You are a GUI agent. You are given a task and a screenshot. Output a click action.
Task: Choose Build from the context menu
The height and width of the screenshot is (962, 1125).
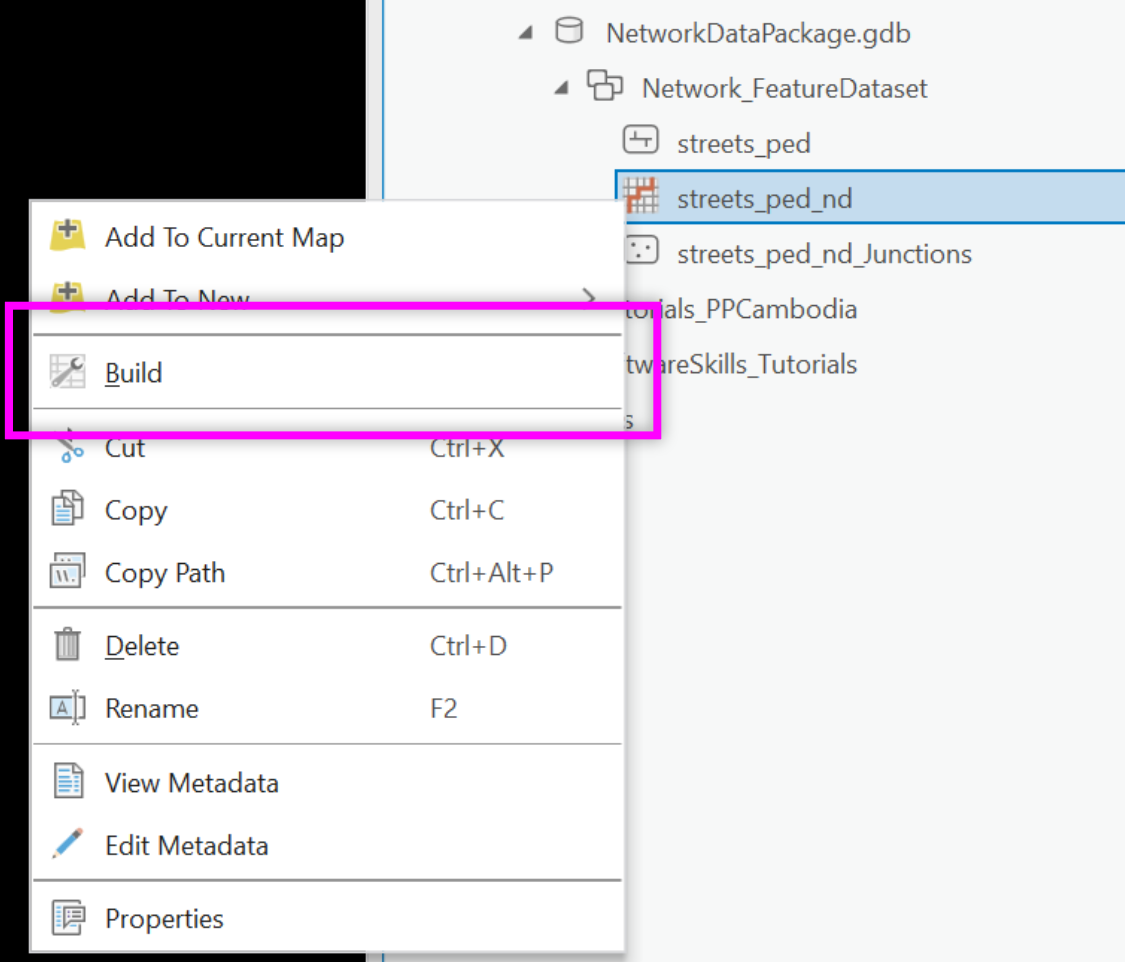134,371
